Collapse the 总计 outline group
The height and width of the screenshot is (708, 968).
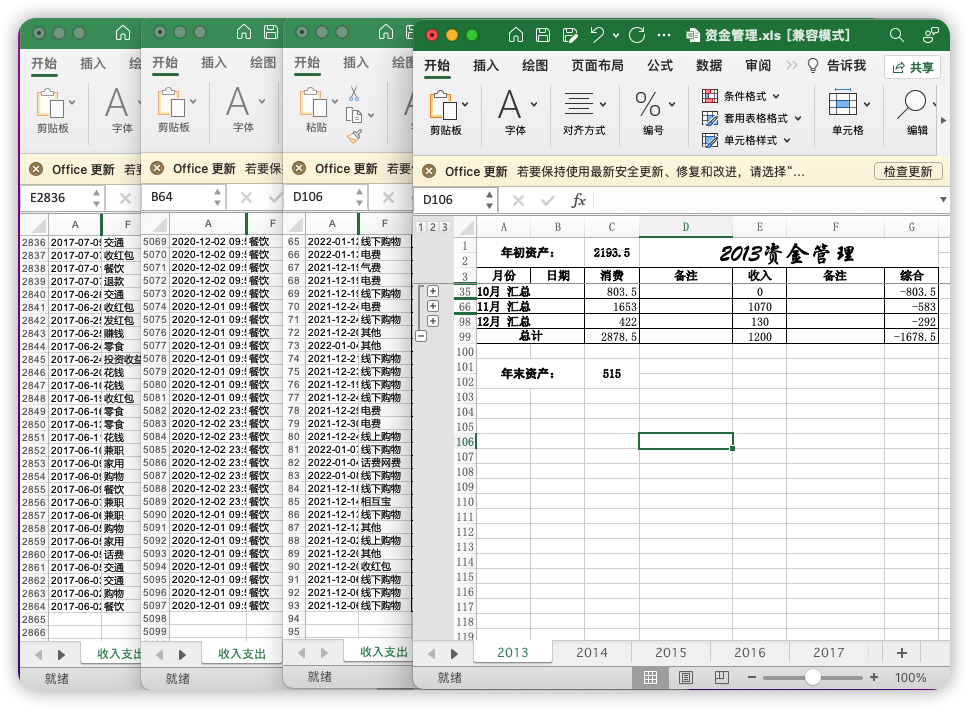point(421,336)
